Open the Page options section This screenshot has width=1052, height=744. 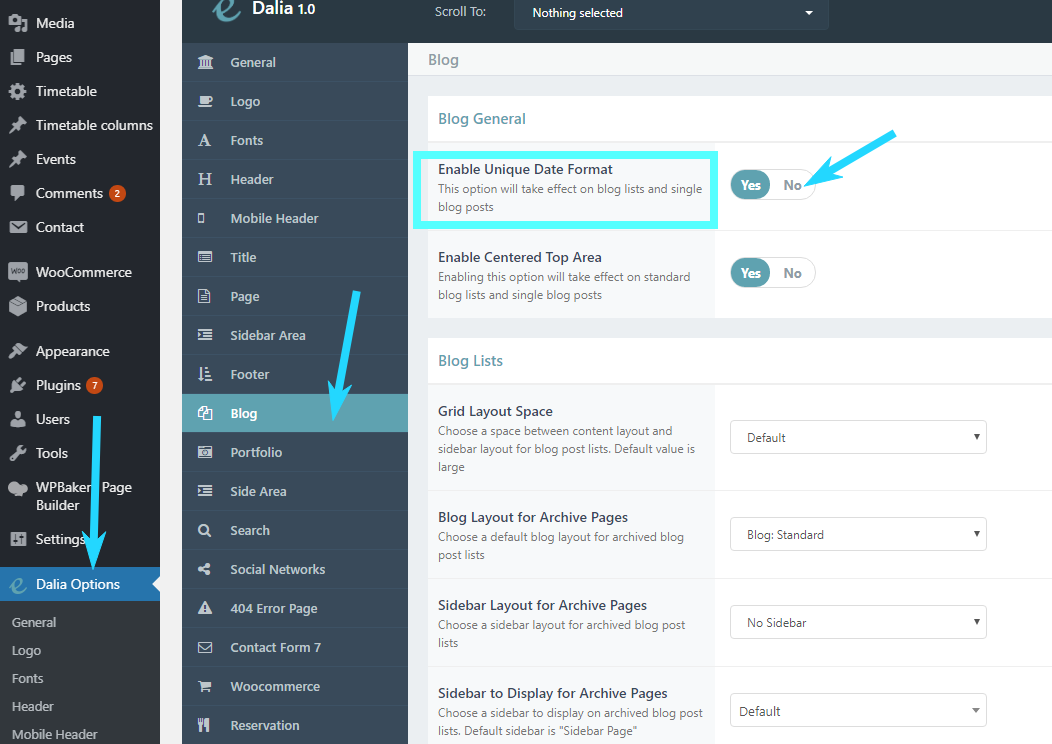click(295, 297)
